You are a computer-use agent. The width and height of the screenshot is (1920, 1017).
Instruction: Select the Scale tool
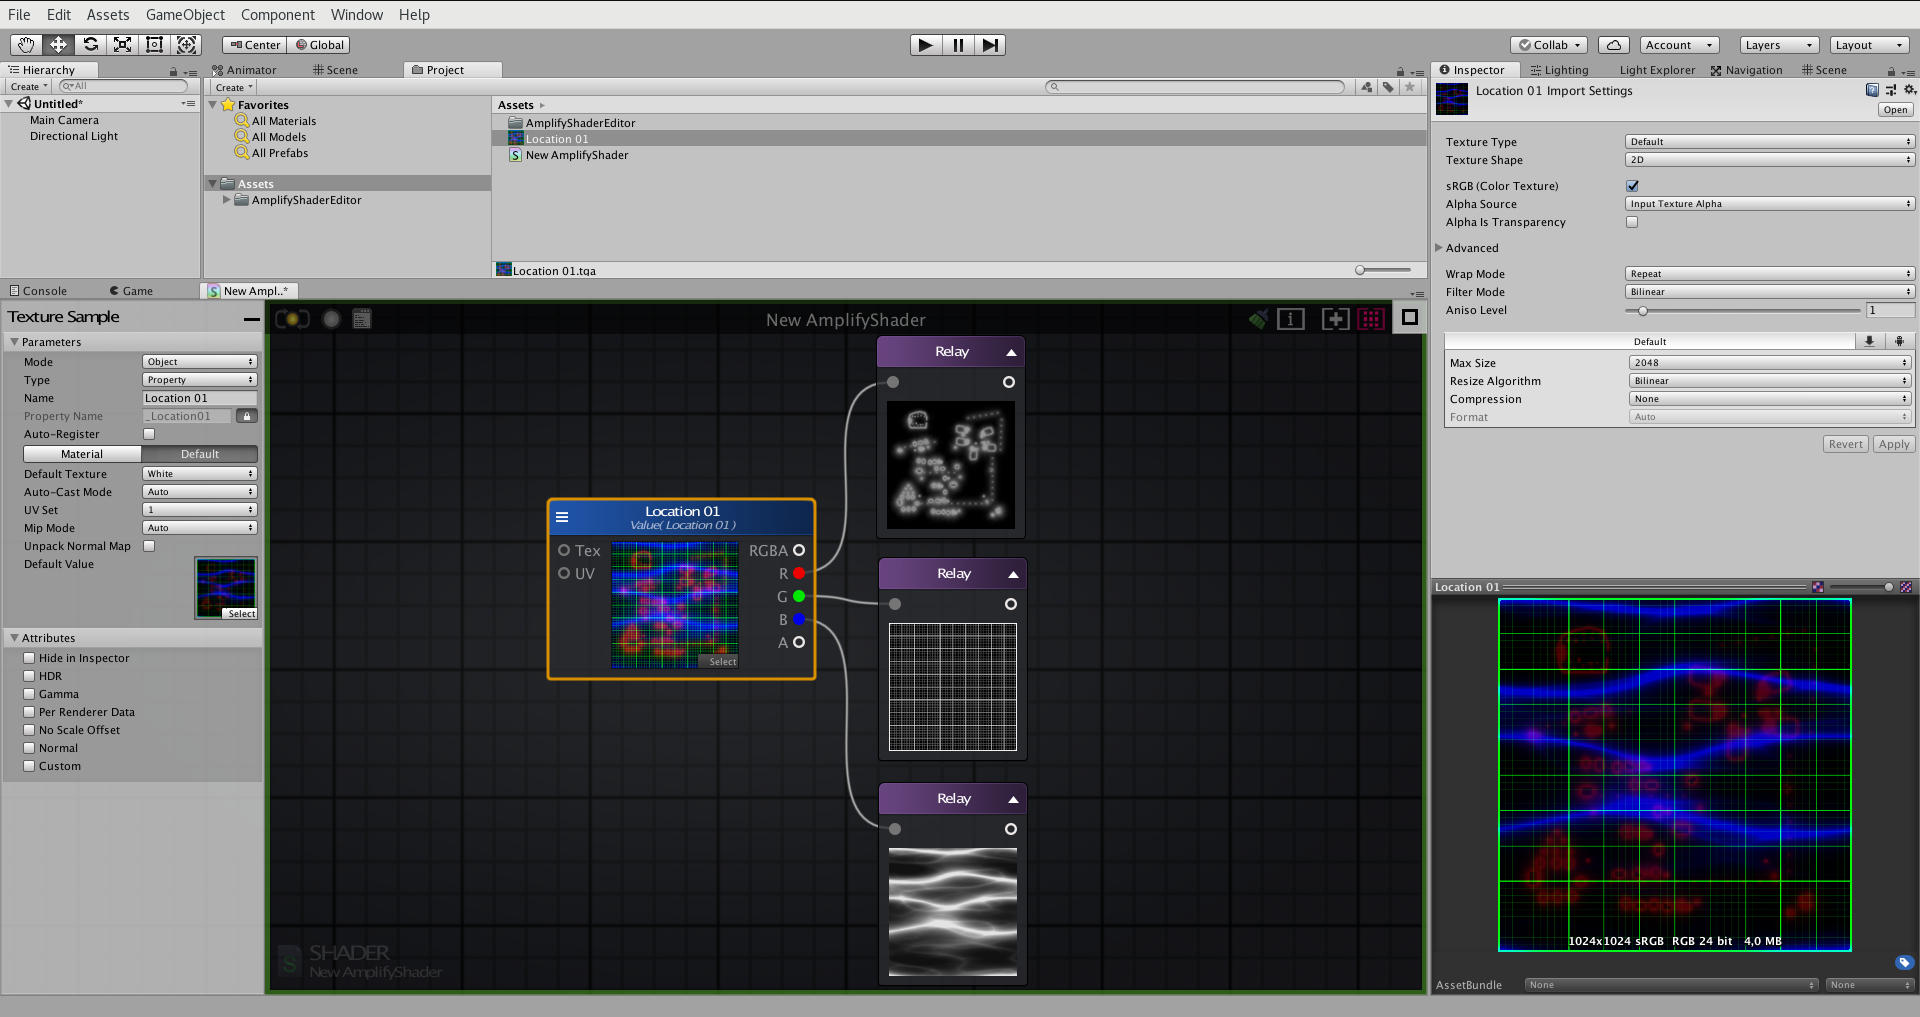coord(122,45)
